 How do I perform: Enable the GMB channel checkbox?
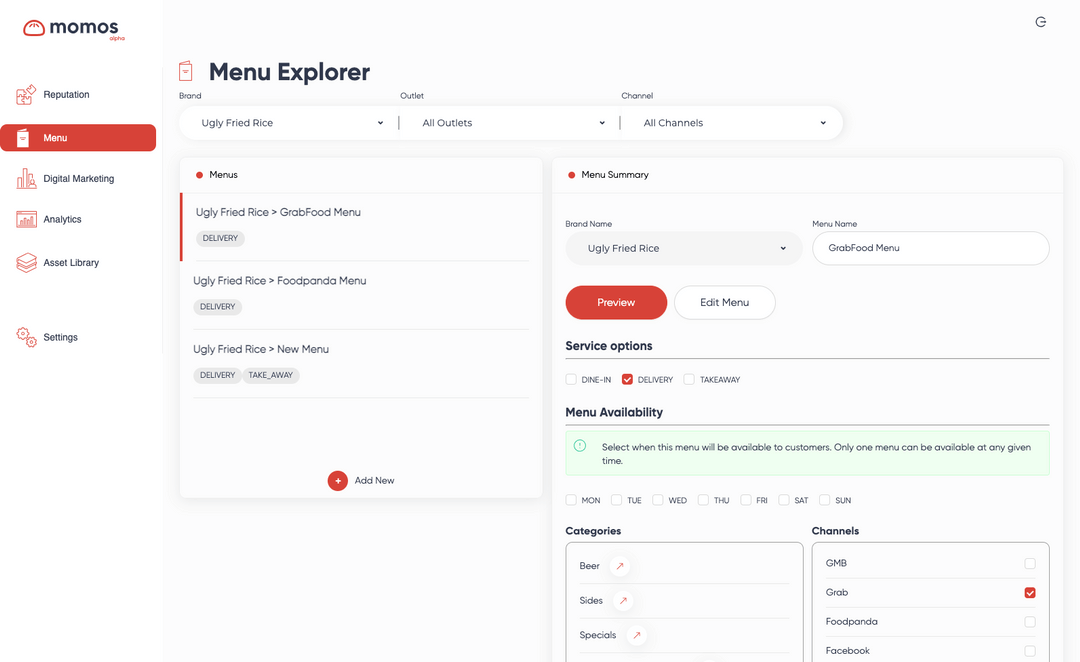pos(1030,563)
